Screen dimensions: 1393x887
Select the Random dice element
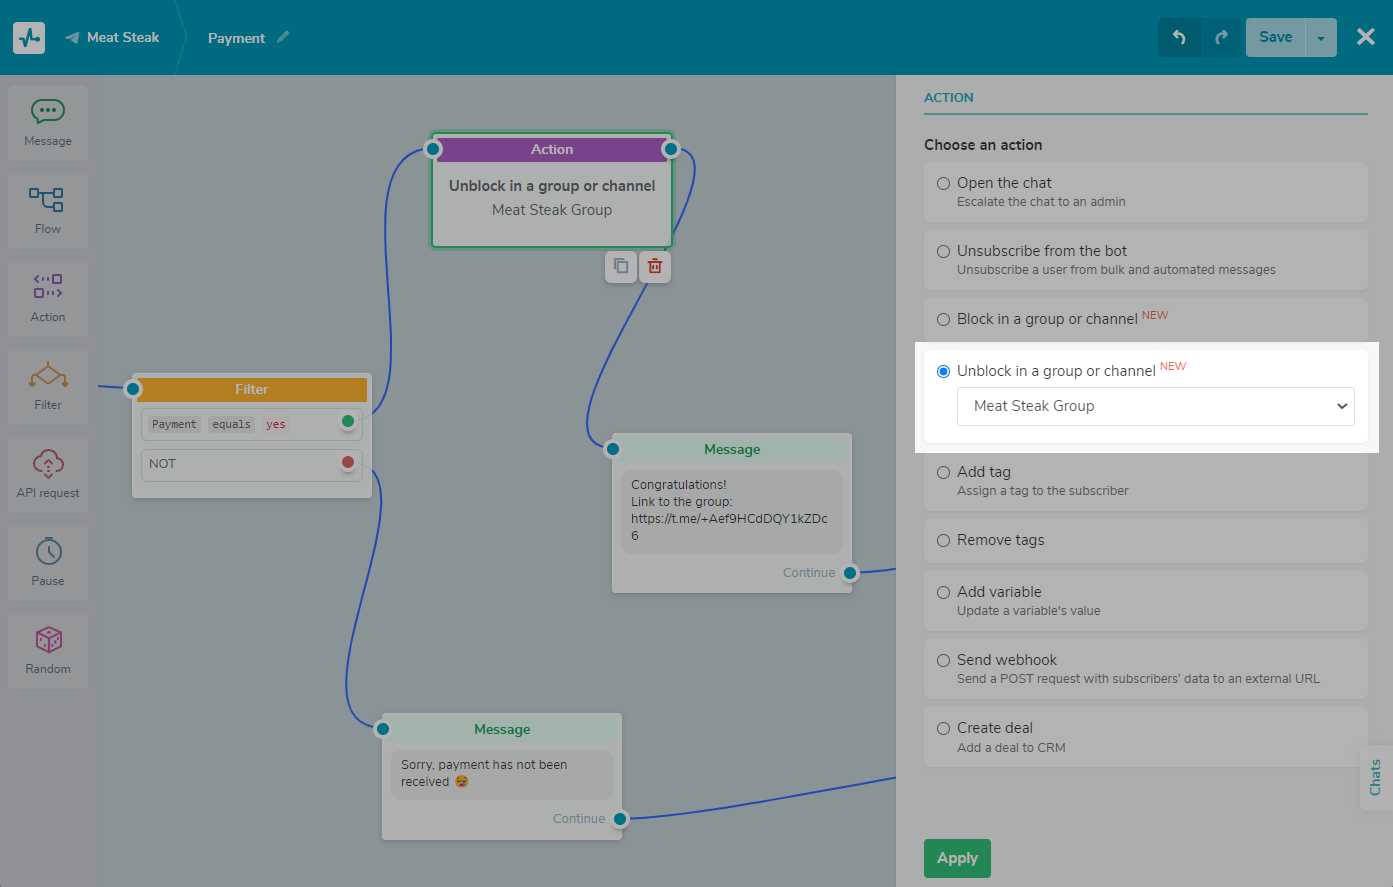(x=48, y=650)
